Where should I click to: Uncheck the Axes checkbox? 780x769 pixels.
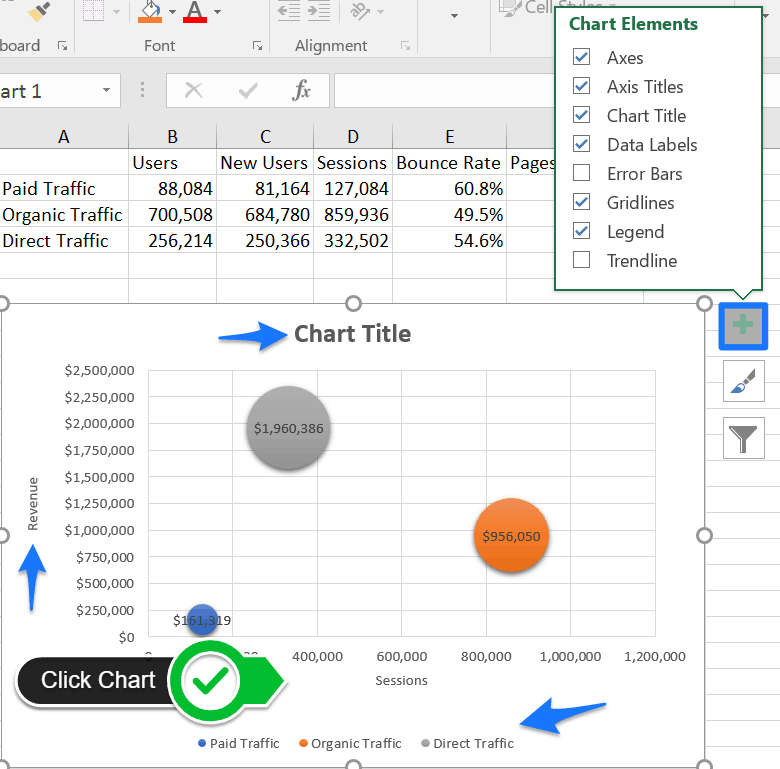[x=582, y=57]
